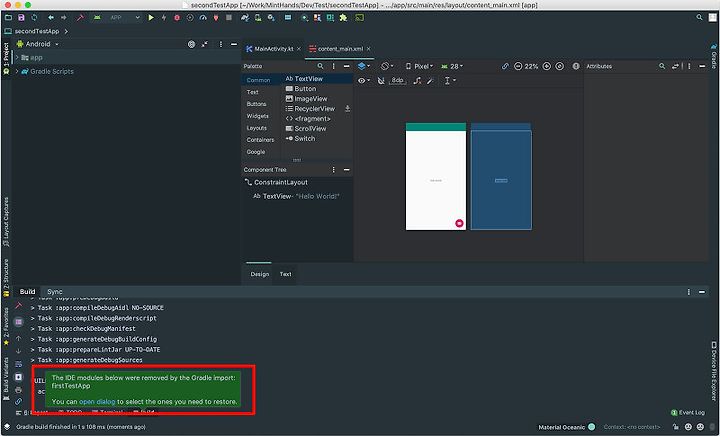The image size is (720, 436).
Task: Click the Open folder icon in main toolbar
Action: pyautogui.click(x=8, y=17)
